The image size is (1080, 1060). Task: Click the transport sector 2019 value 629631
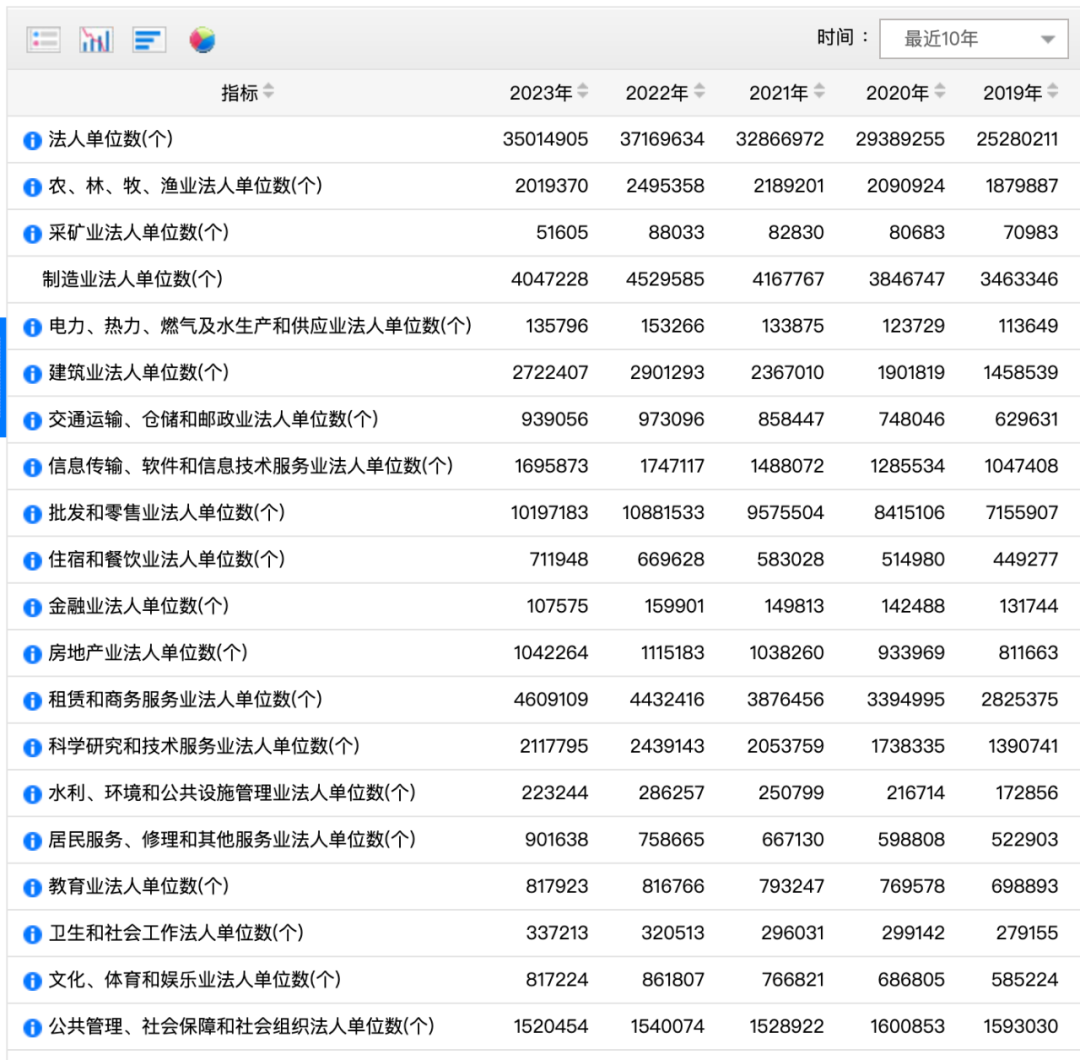tap(1026, 419)
